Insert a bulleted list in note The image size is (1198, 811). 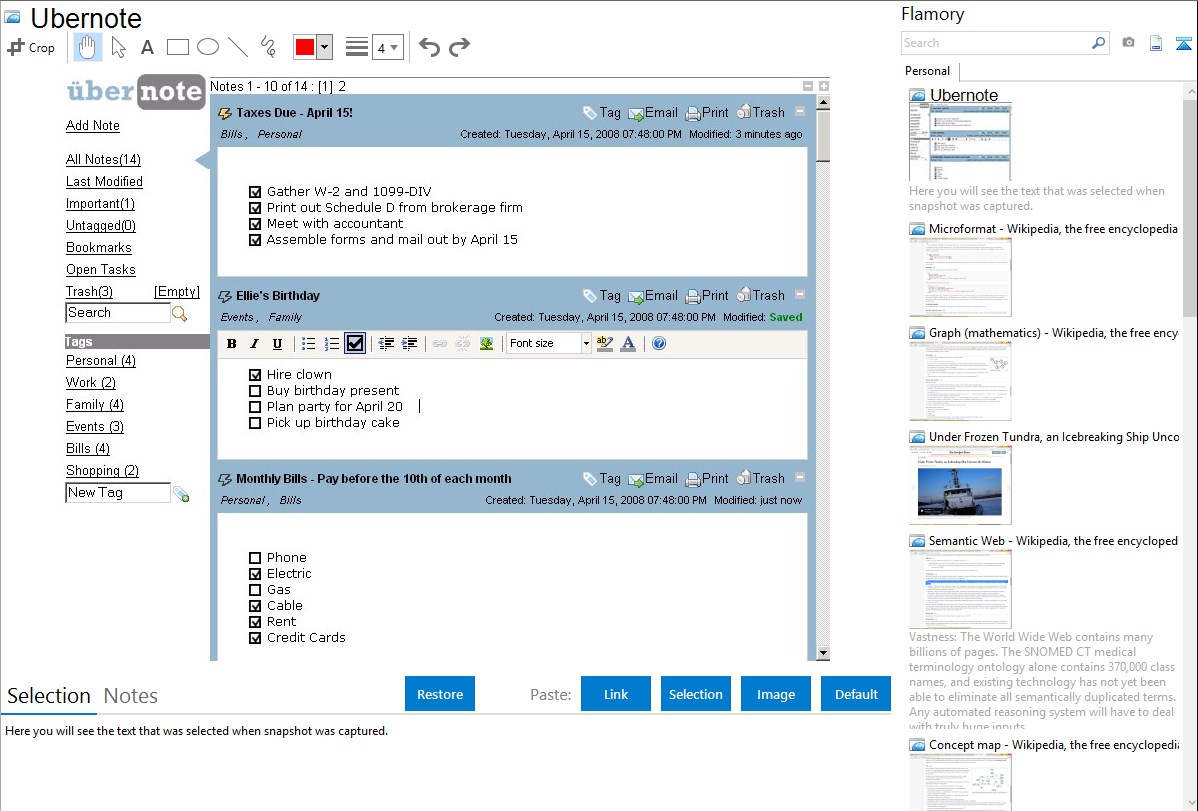[309, 344]
